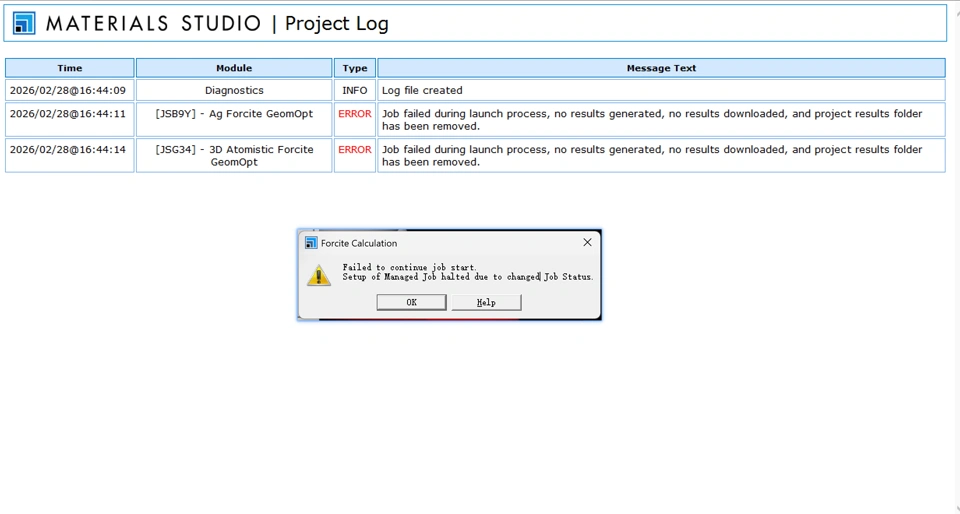The width and height of the screenshot is (960, 514).
Task: Click the 'Failed to continue job start' dialog text
Action: (x=410, y=267)
